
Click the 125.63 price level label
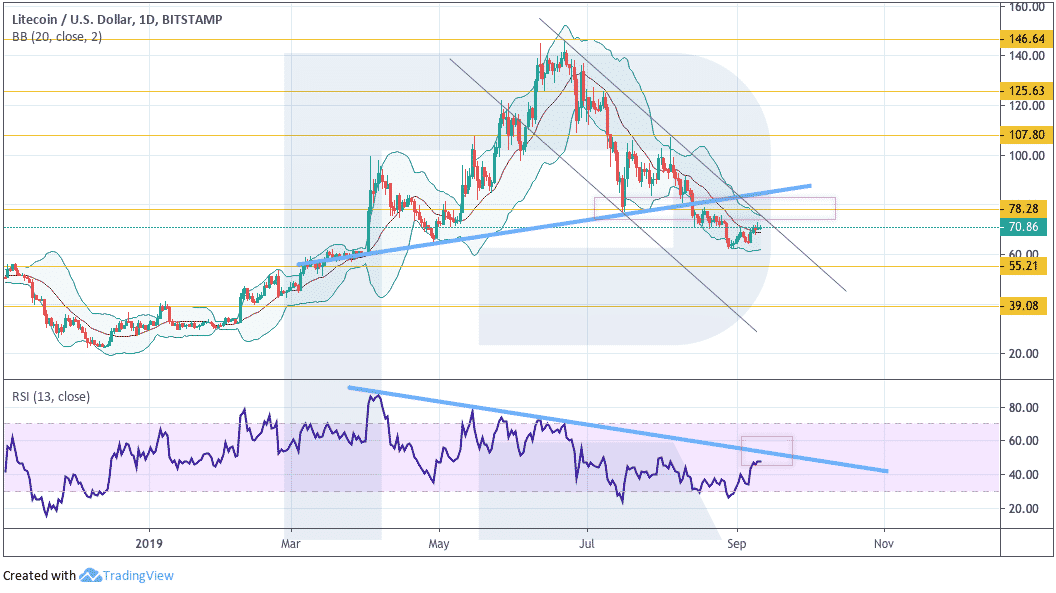(1026, 91)
